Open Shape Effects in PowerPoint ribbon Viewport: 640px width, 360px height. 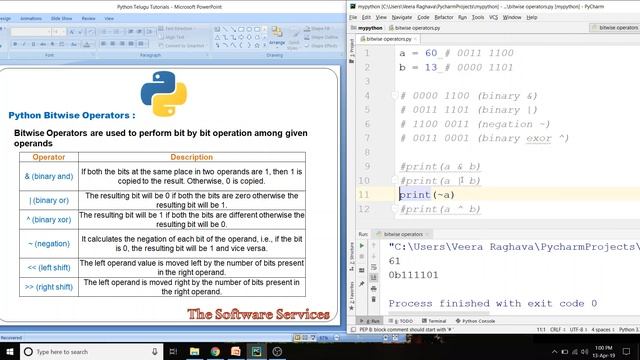click(x=321, y=46)
